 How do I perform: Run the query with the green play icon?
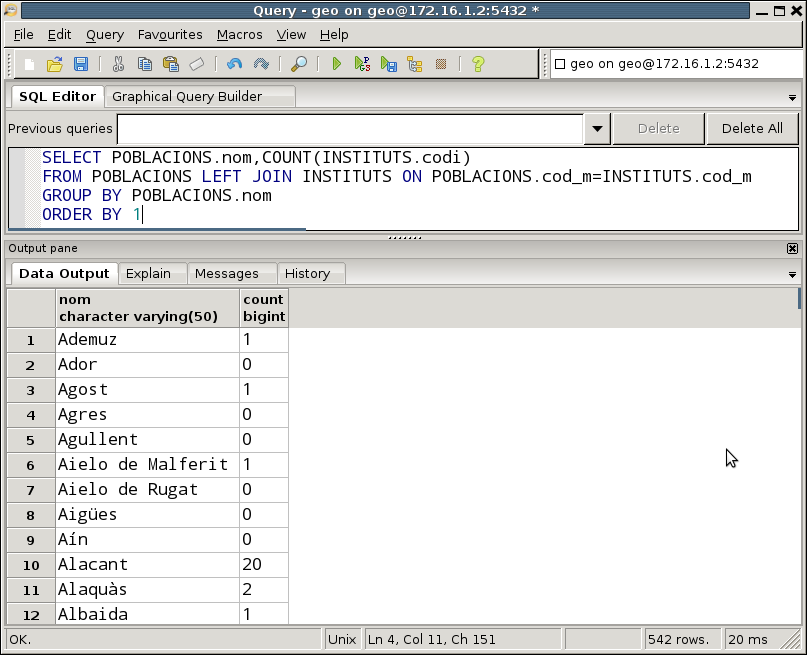tap(337, 64)
